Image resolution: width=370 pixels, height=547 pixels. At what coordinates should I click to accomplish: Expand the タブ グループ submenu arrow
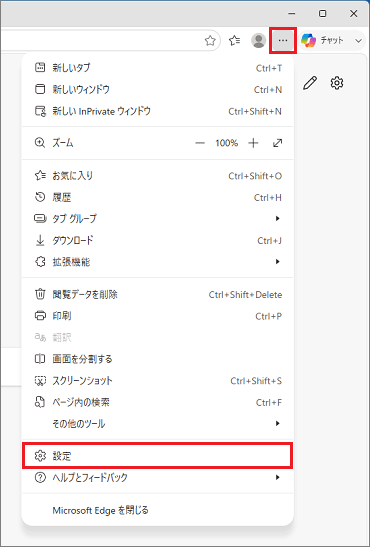click(x=278, y=219)
